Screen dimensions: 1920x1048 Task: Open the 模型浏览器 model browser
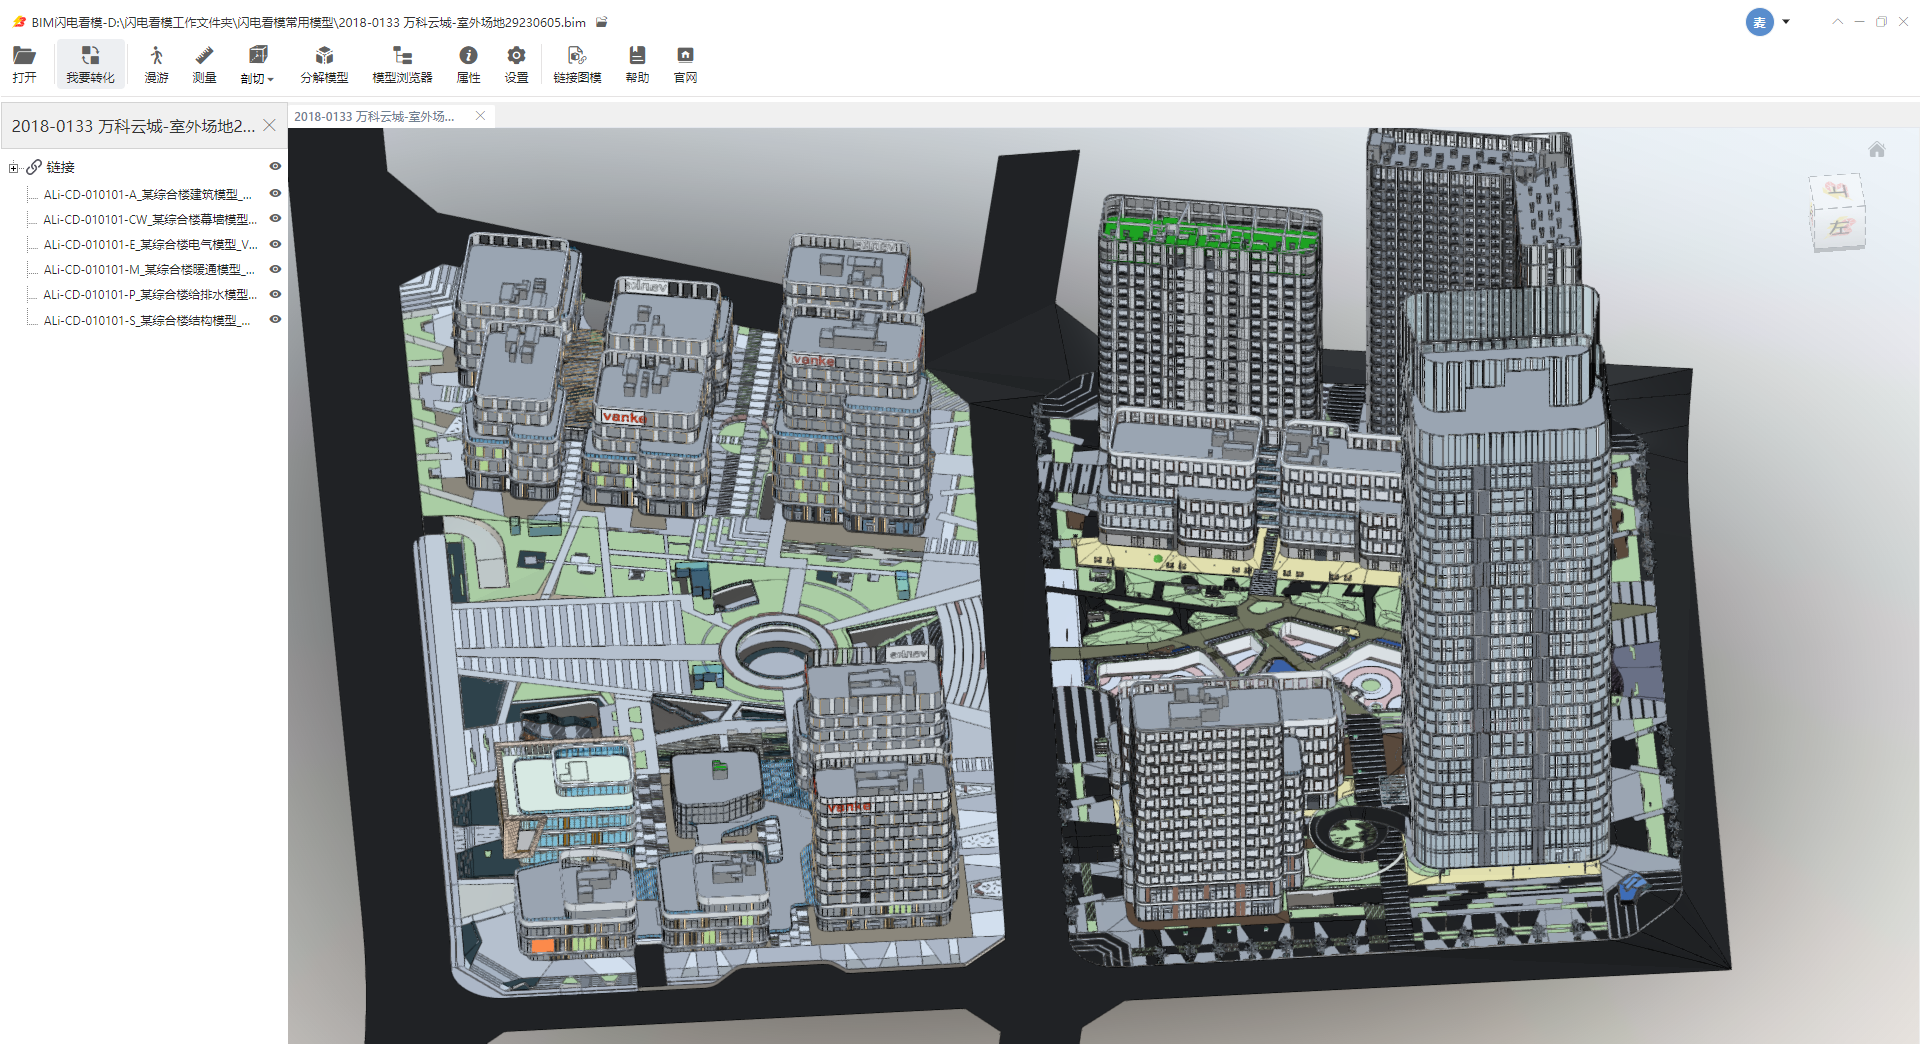coord(402,64)
